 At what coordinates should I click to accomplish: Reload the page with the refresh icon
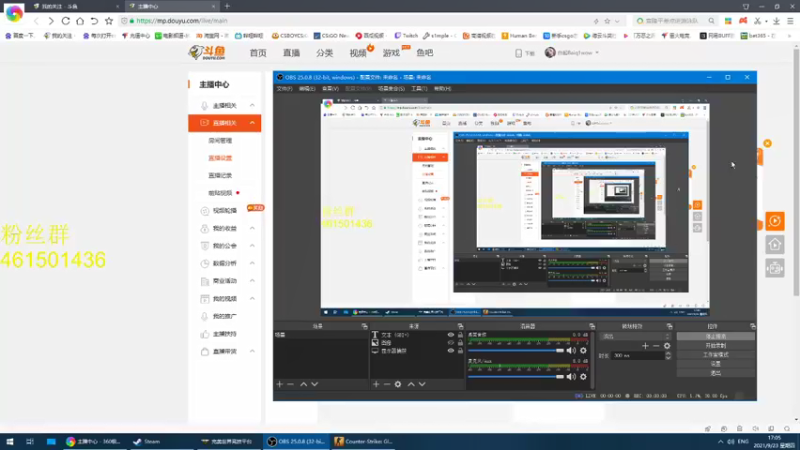(65, 21)
